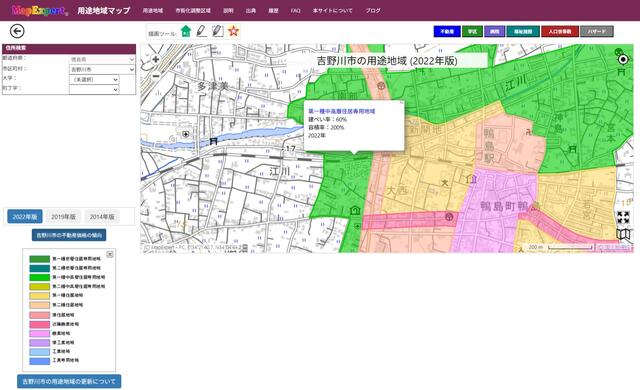Image resolution: width=640 pixels, height=390 pixels.
Task: Toggle the gray ハザード overlay button
Action: (x=597, y=31)
